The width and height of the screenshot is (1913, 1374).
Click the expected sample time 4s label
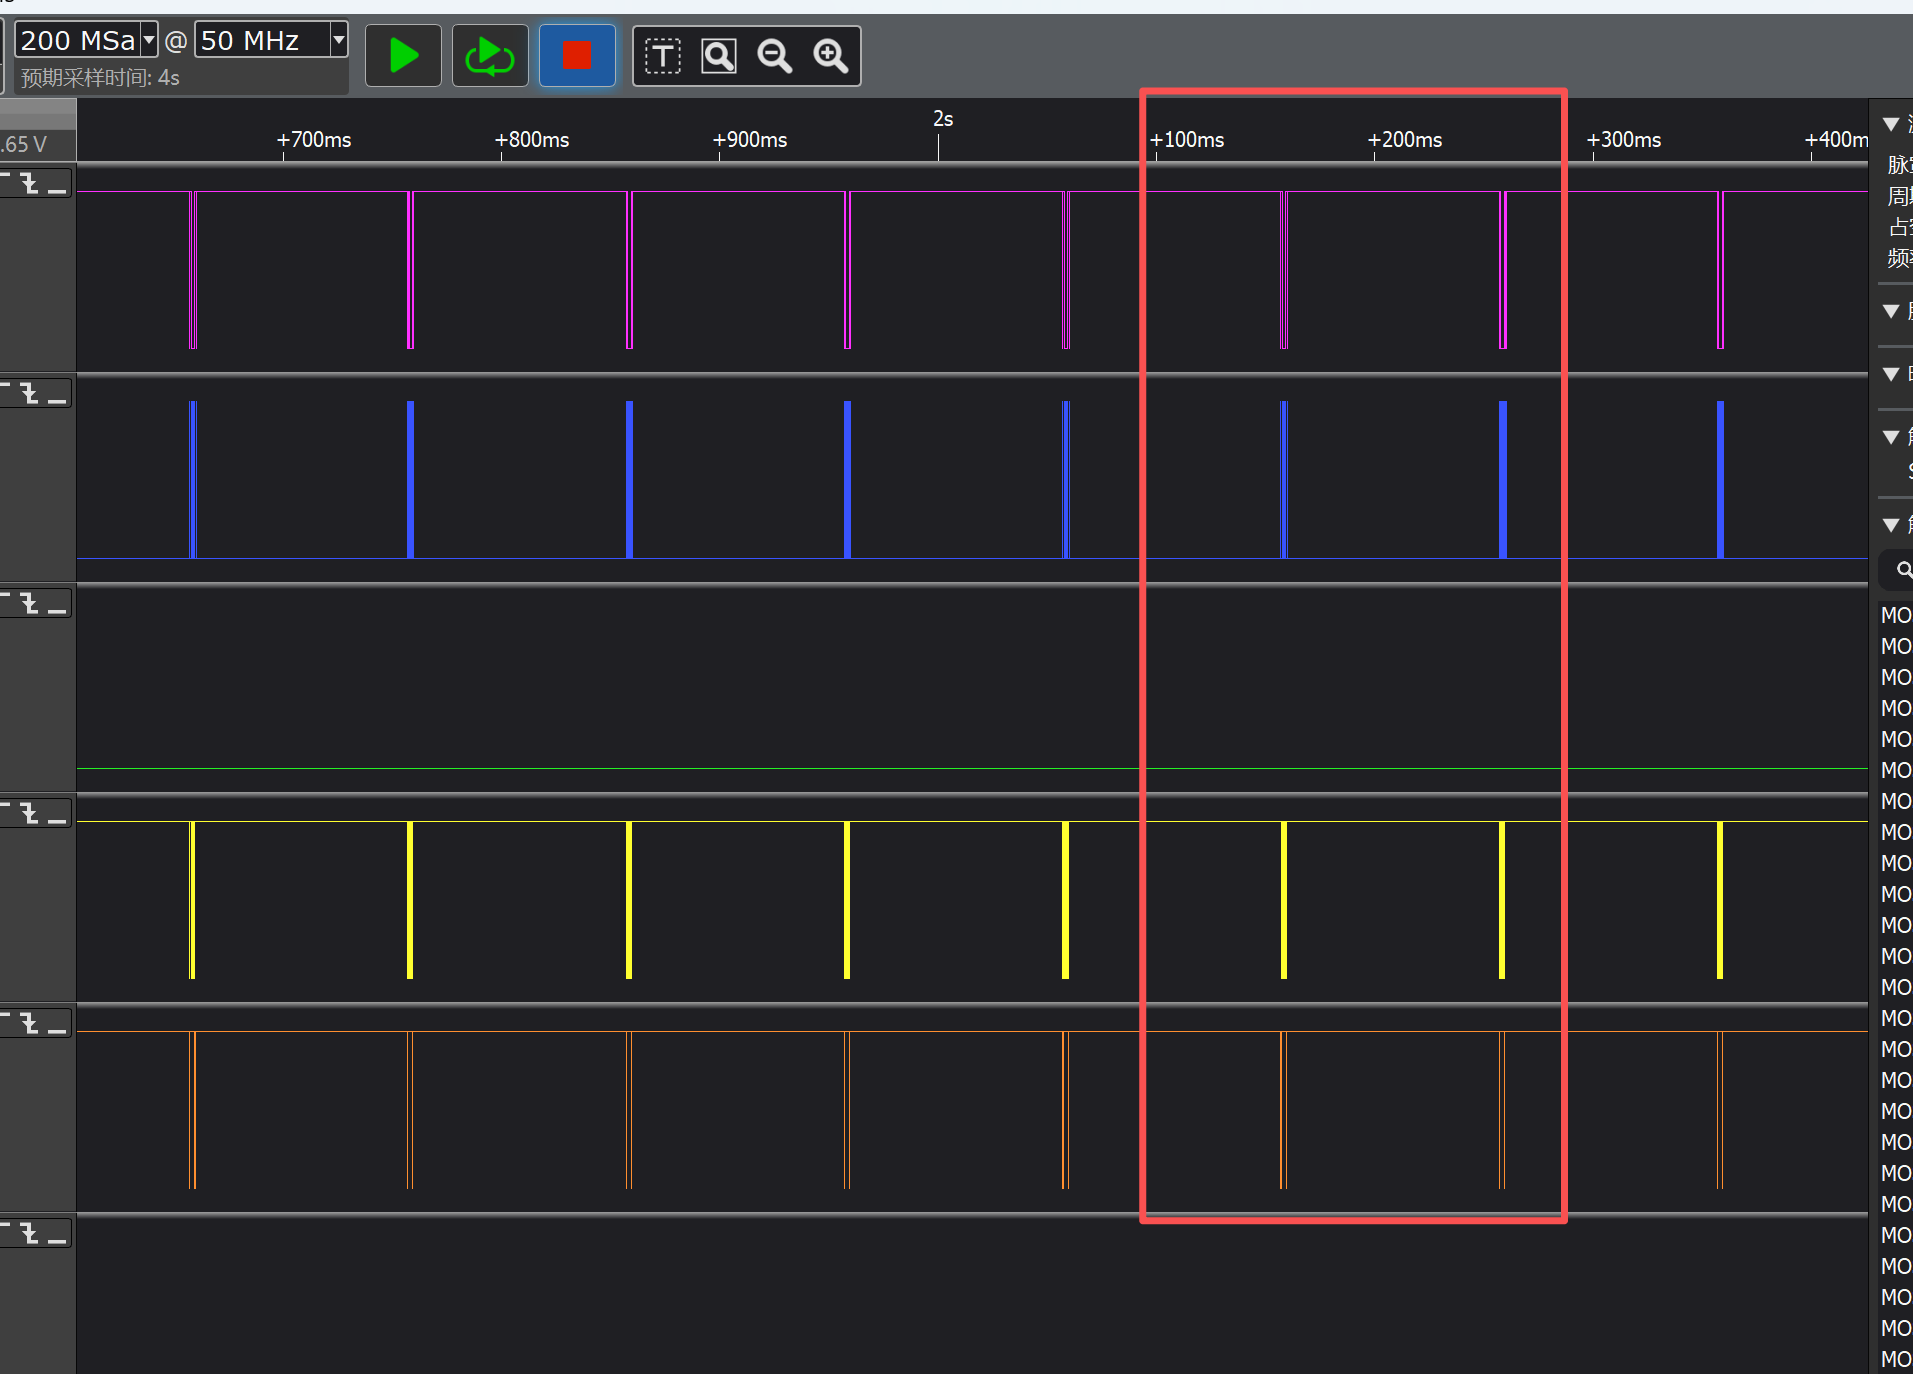100,78
